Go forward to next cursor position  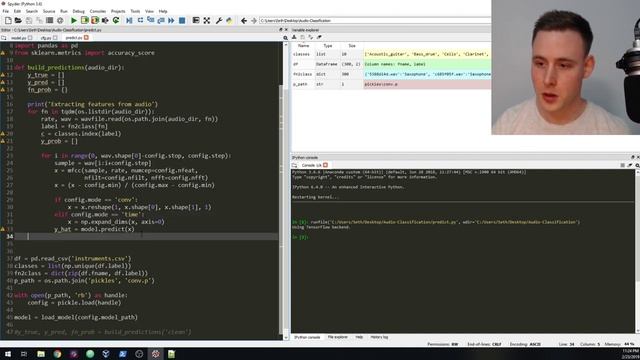(x=253, y=20)
